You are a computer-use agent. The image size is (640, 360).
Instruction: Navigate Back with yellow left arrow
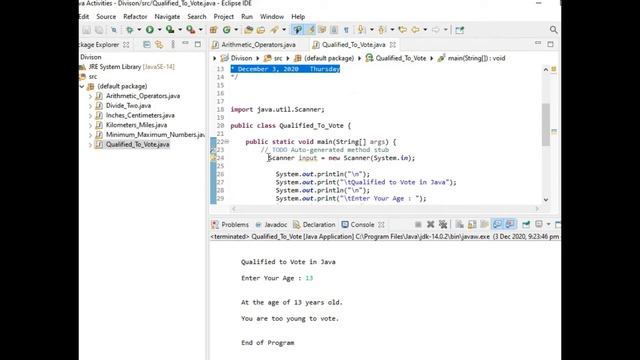pyautogui.click(x=416, y=30)
